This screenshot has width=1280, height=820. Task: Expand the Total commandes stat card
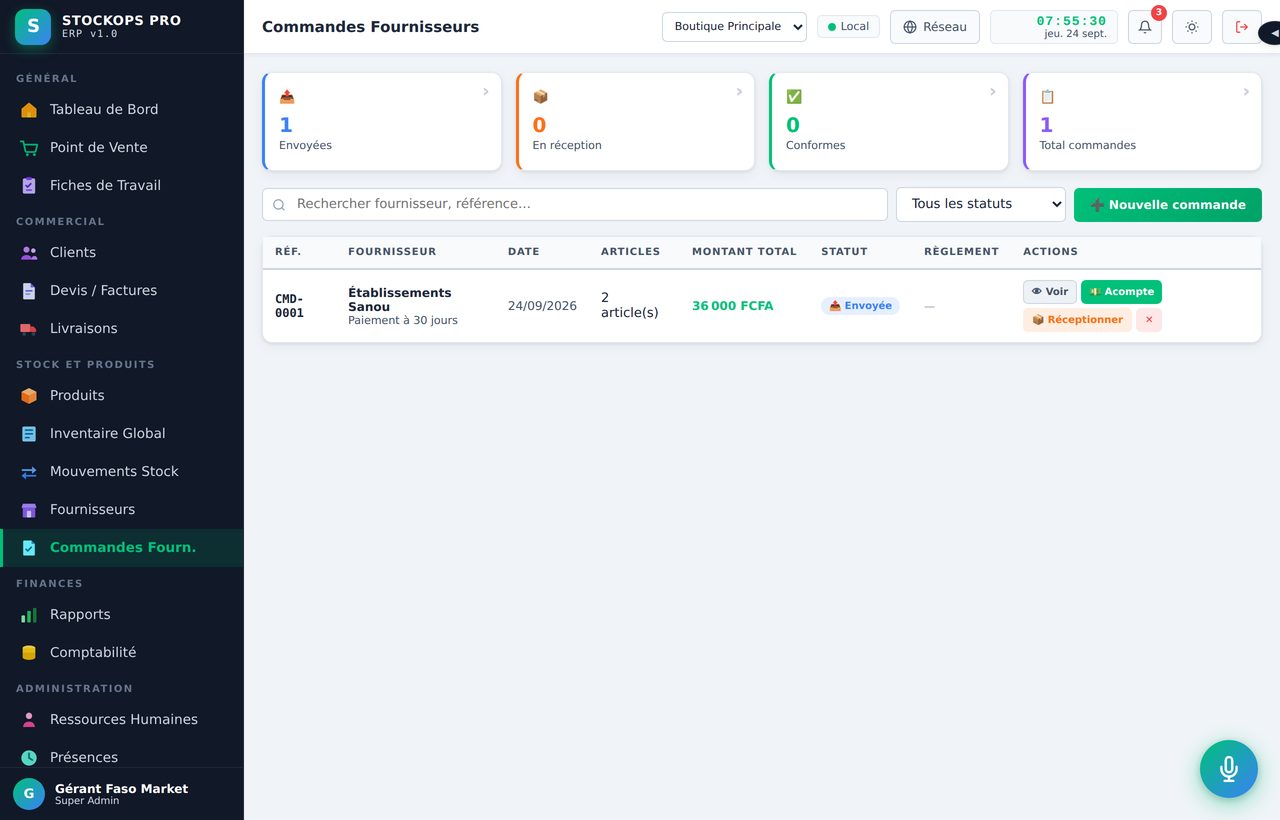click(1142, 121)
